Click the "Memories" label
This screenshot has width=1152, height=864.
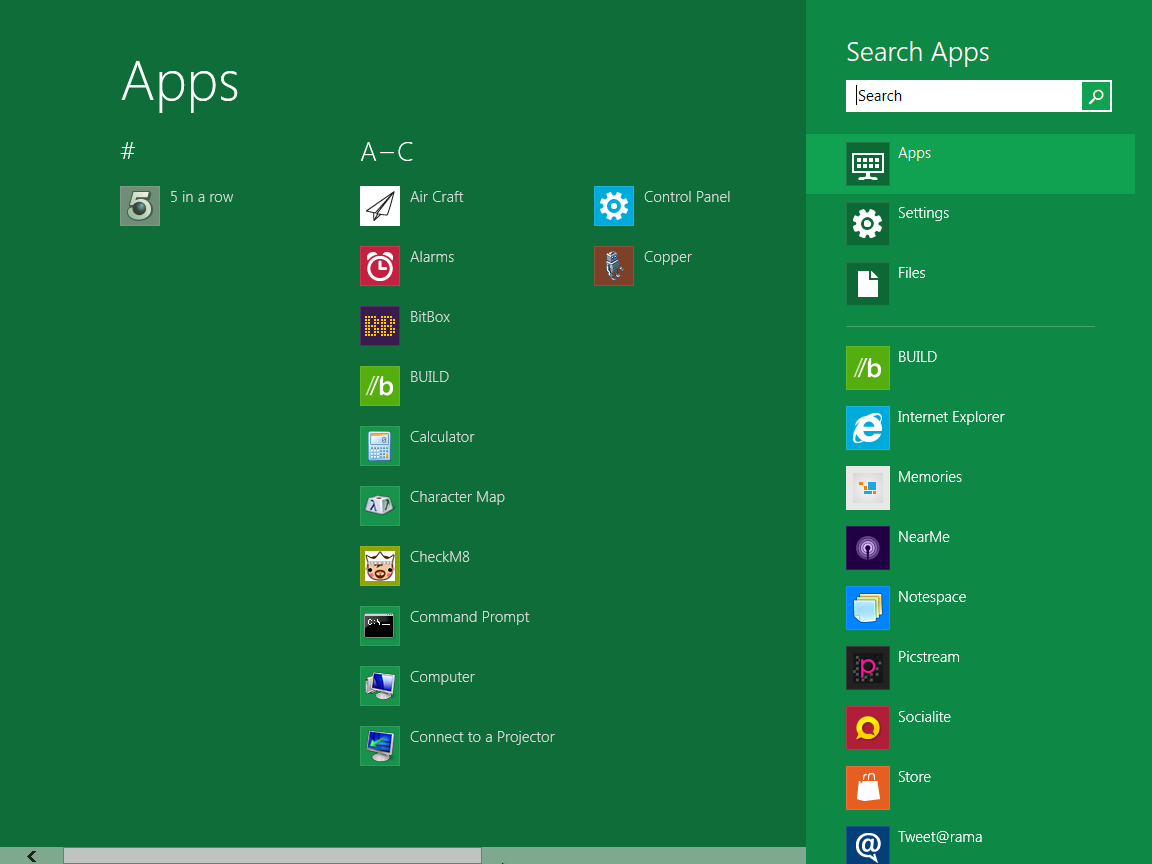[x=930, y=477]
